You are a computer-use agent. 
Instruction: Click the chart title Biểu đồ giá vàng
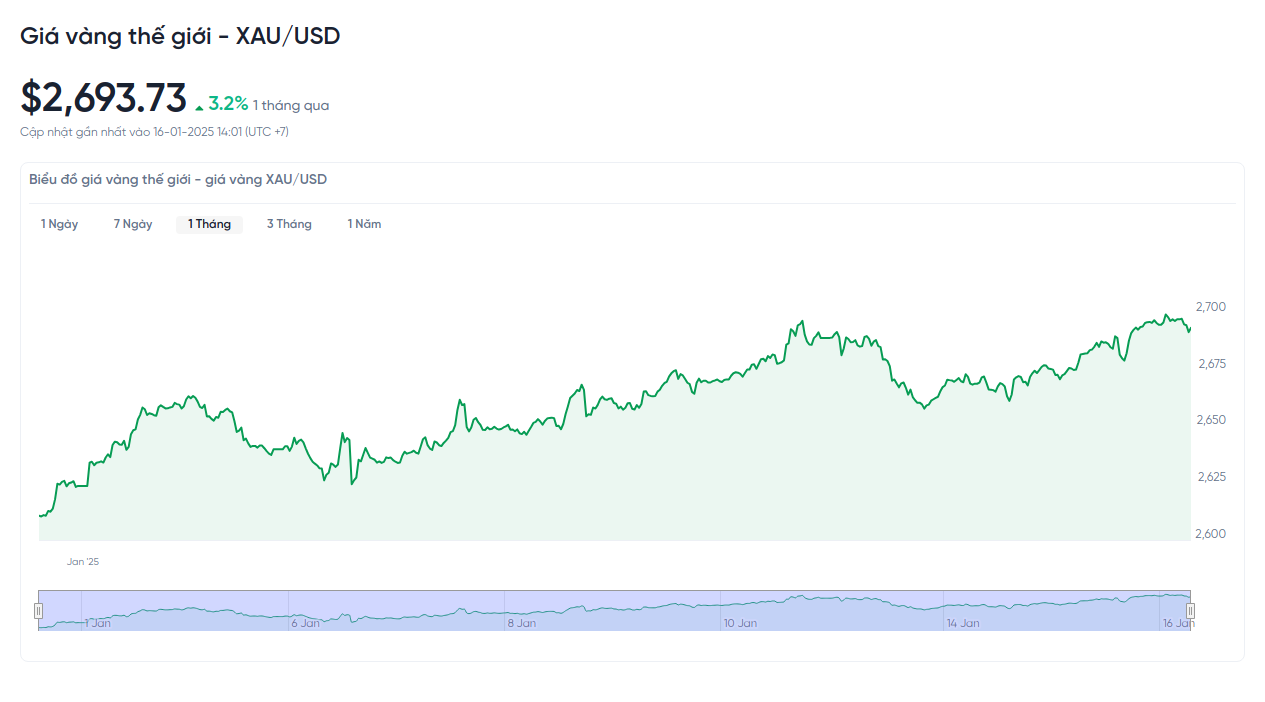pyautogui.click(x=178, y=180)
